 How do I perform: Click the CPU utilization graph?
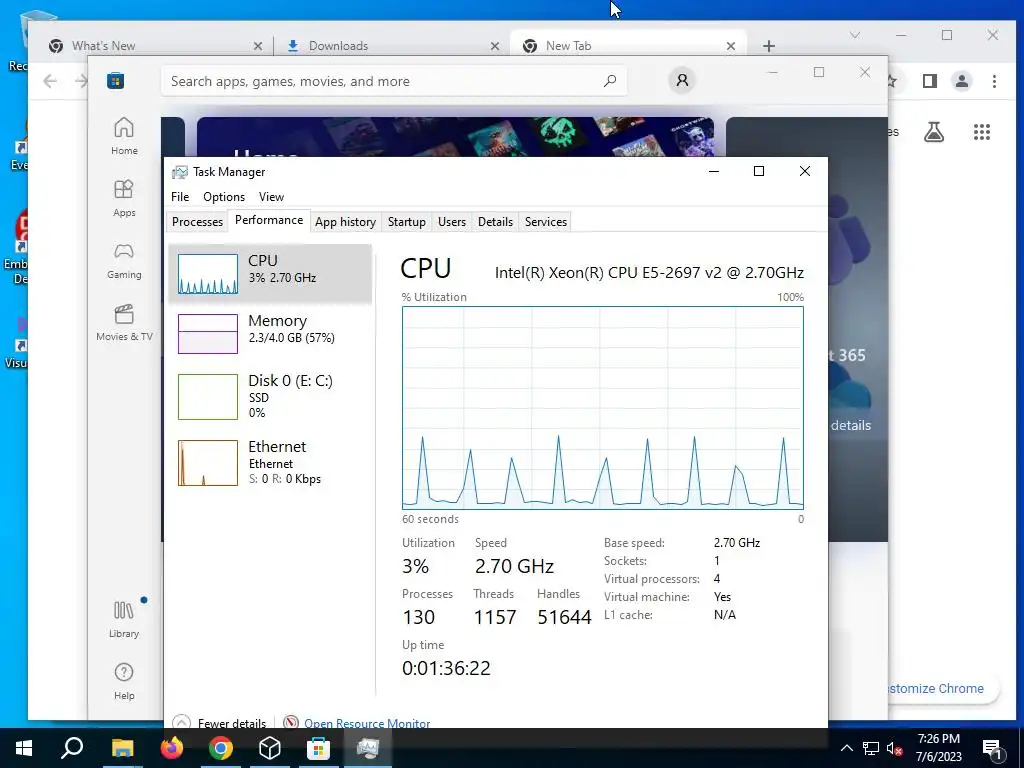603,408
